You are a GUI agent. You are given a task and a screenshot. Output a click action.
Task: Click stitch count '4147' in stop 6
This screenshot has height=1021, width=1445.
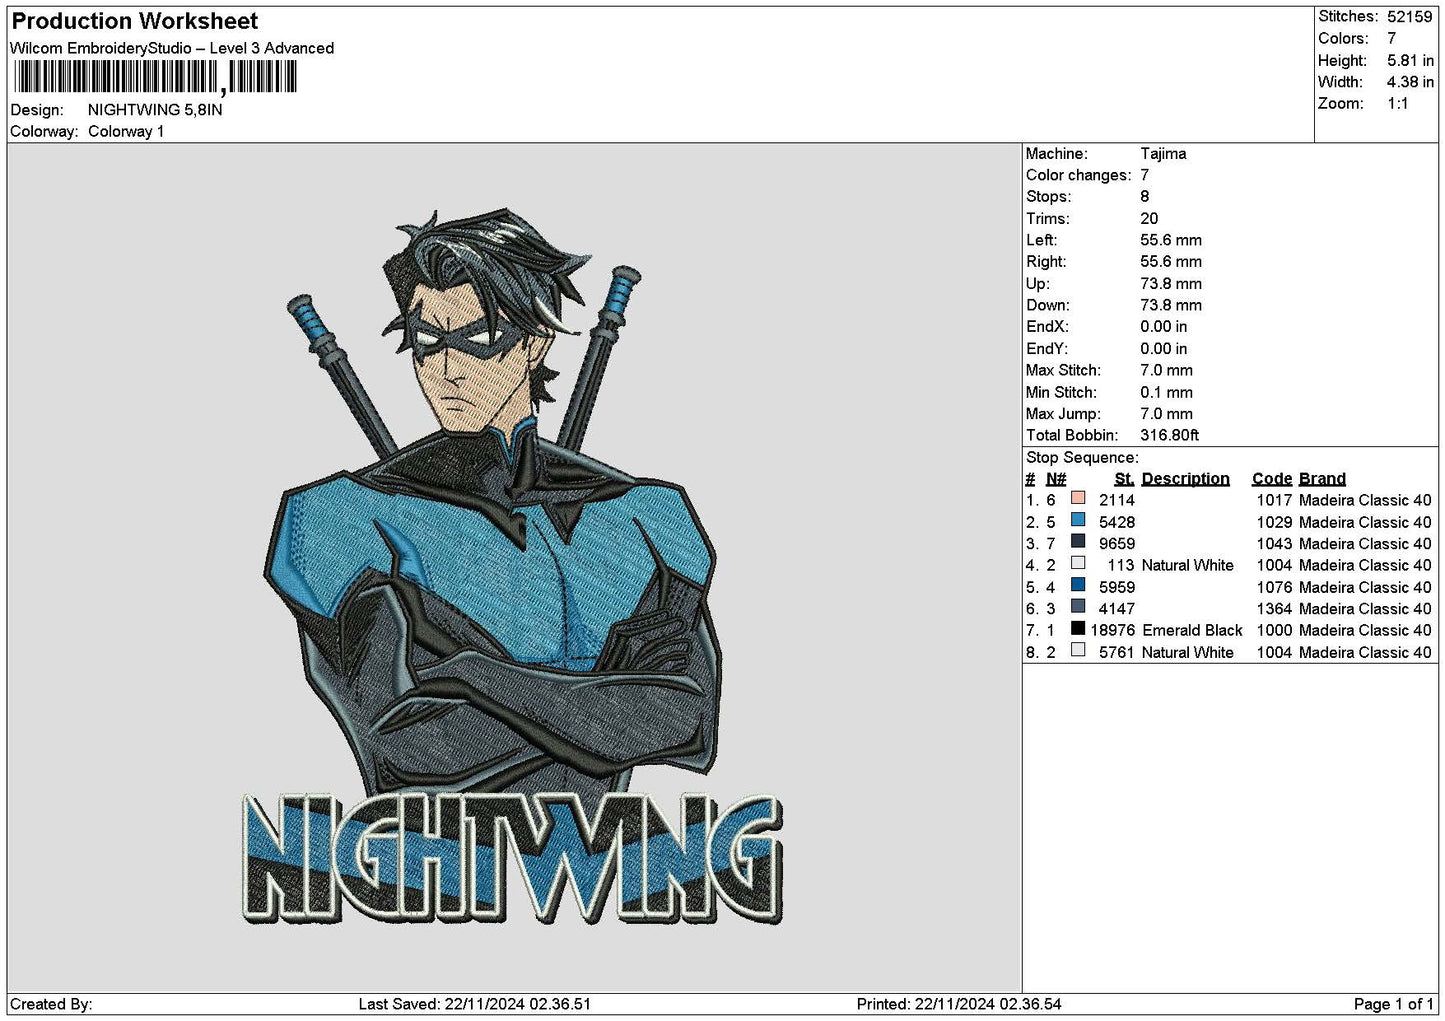coord(1117,609)
